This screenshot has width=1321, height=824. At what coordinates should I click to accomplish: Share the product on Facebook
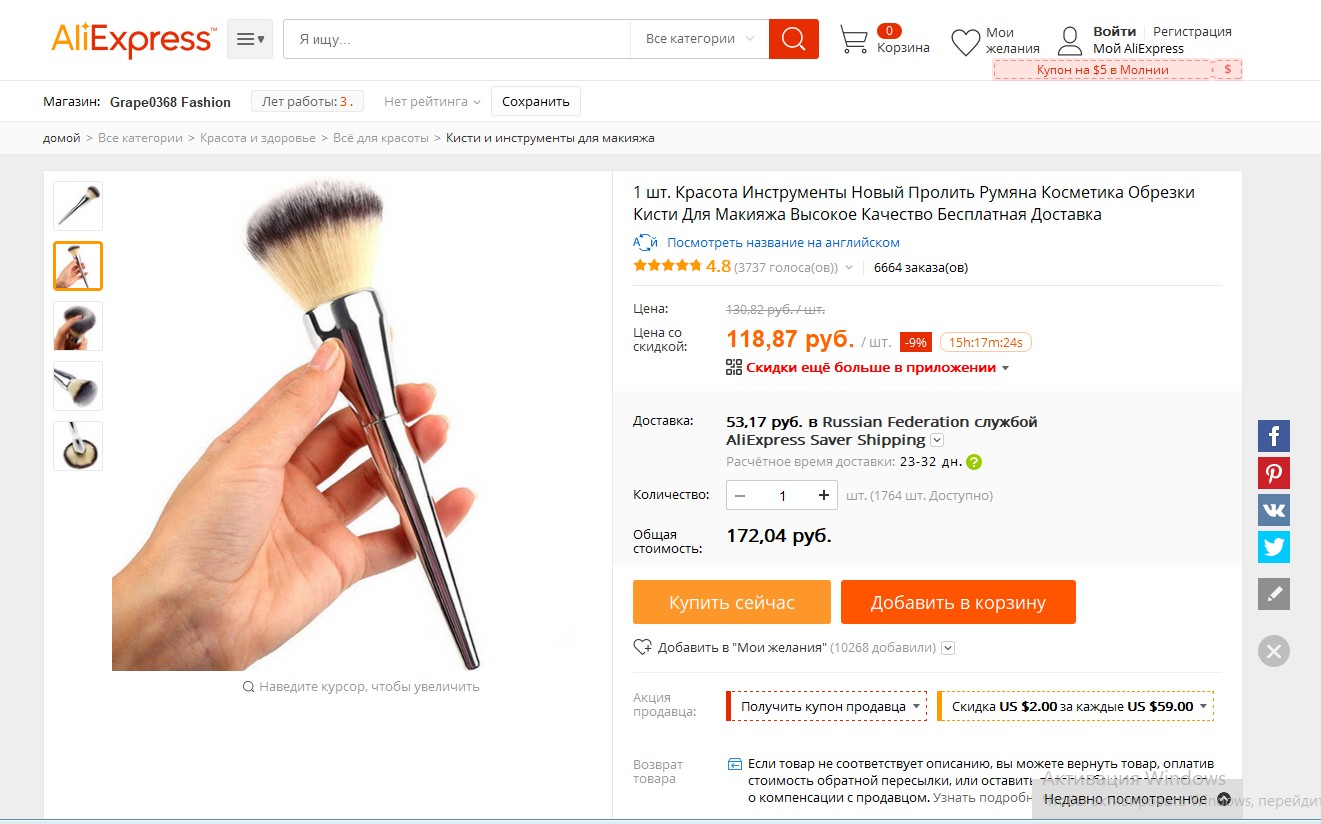[1274, 436]
